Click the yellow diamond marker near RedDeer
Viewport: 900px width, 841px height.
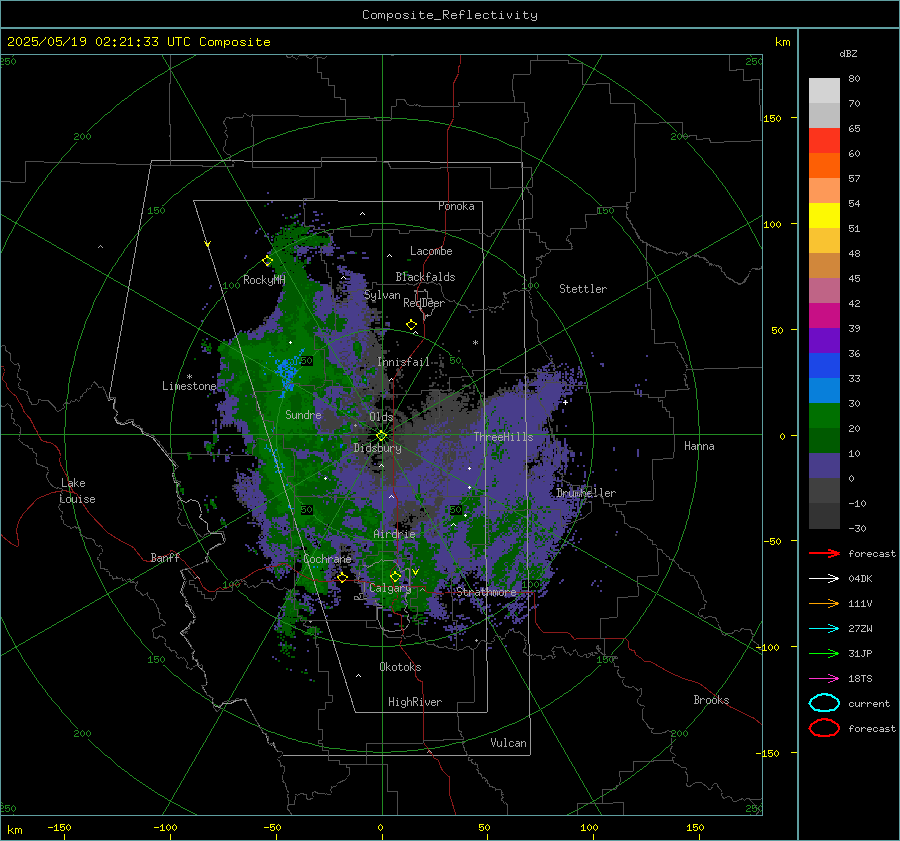412,325
